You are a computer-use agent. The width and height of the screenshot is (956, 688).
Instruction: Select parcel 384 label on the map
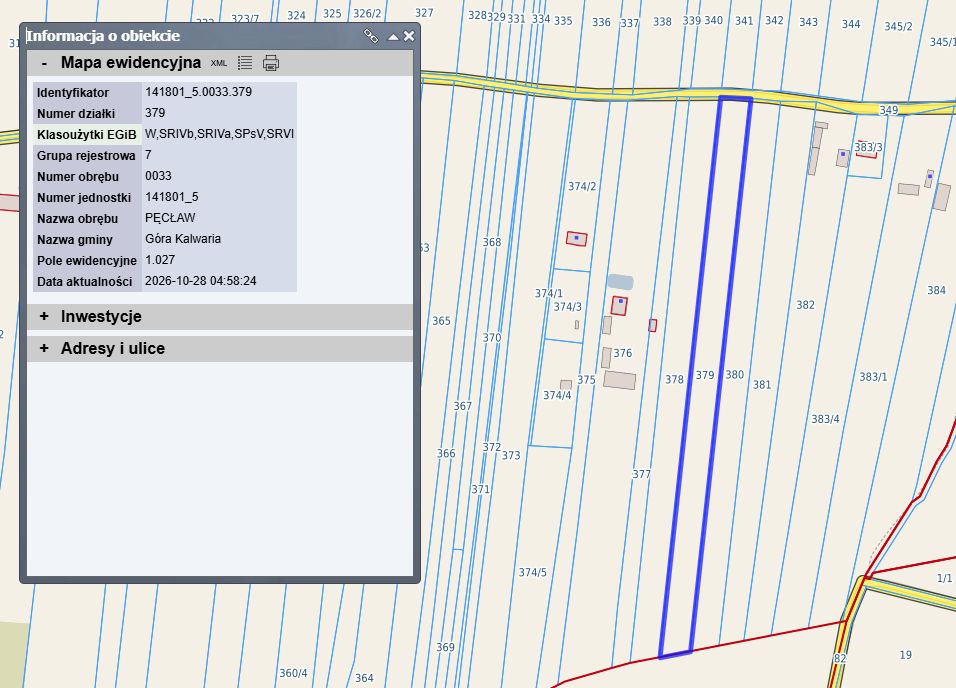936,290
